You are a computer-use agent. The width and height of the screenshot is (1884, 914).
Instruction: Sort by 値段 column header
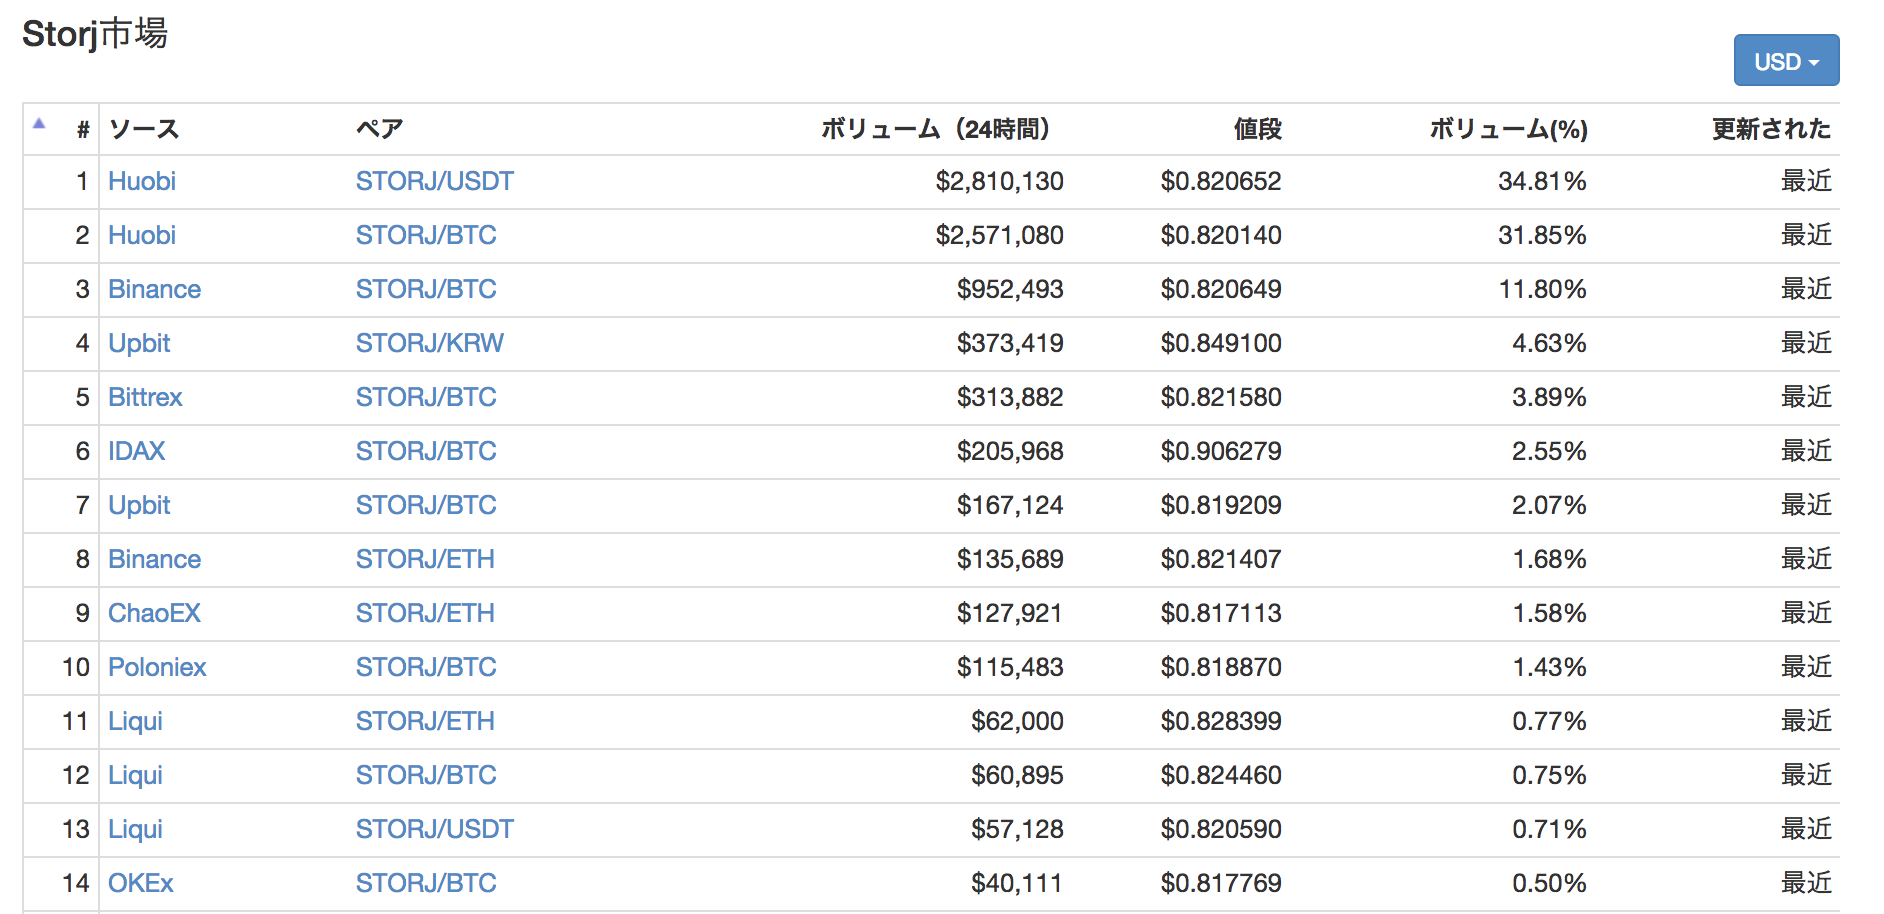(1257, 129)
